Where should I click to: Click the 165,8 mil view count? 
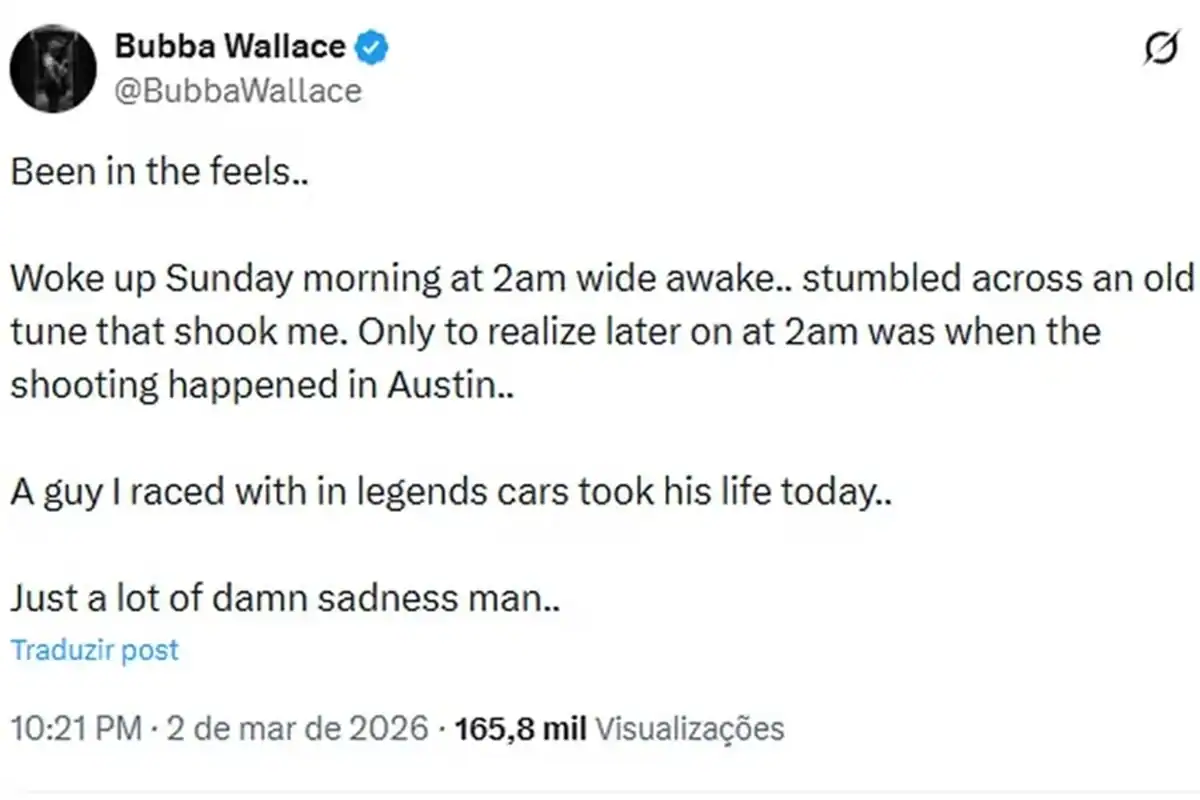(520, 728)
